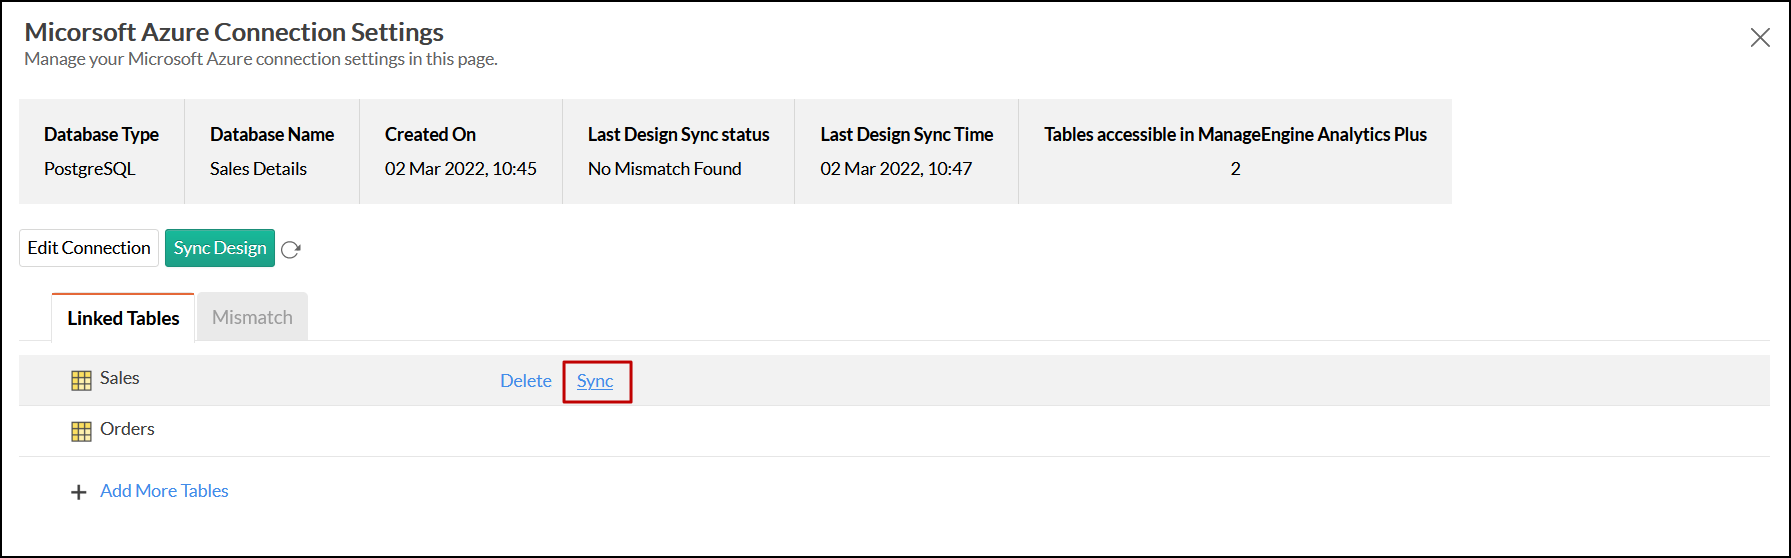Click the Last Design Sync Time value
Viewport: 1791px width, 558px height.
coord(895,169)
